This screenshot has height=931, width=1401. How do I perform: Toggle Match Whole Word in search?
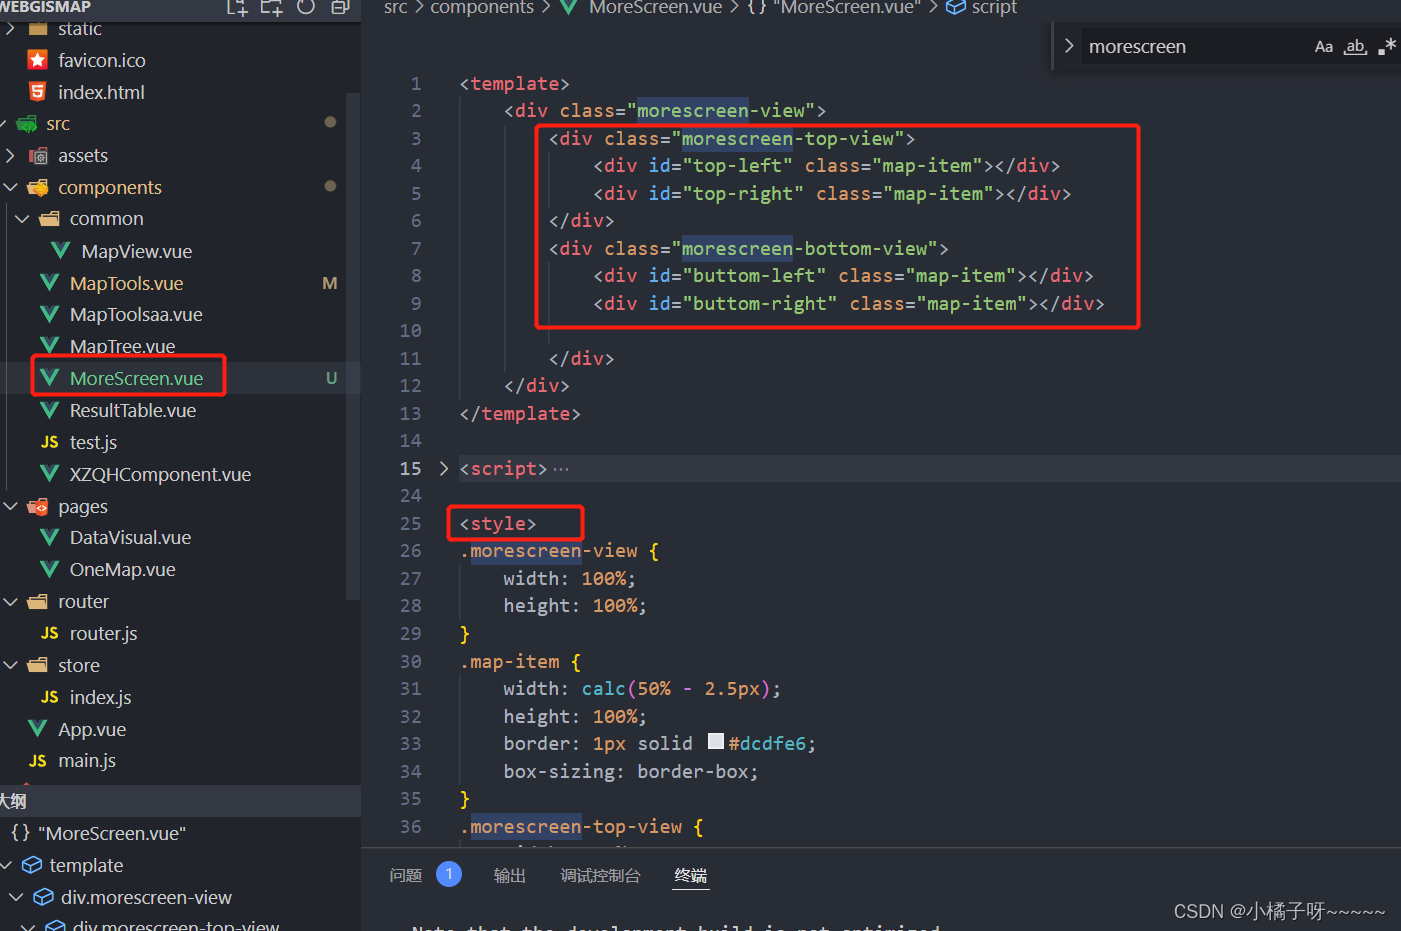click(x=1355, y=46)
